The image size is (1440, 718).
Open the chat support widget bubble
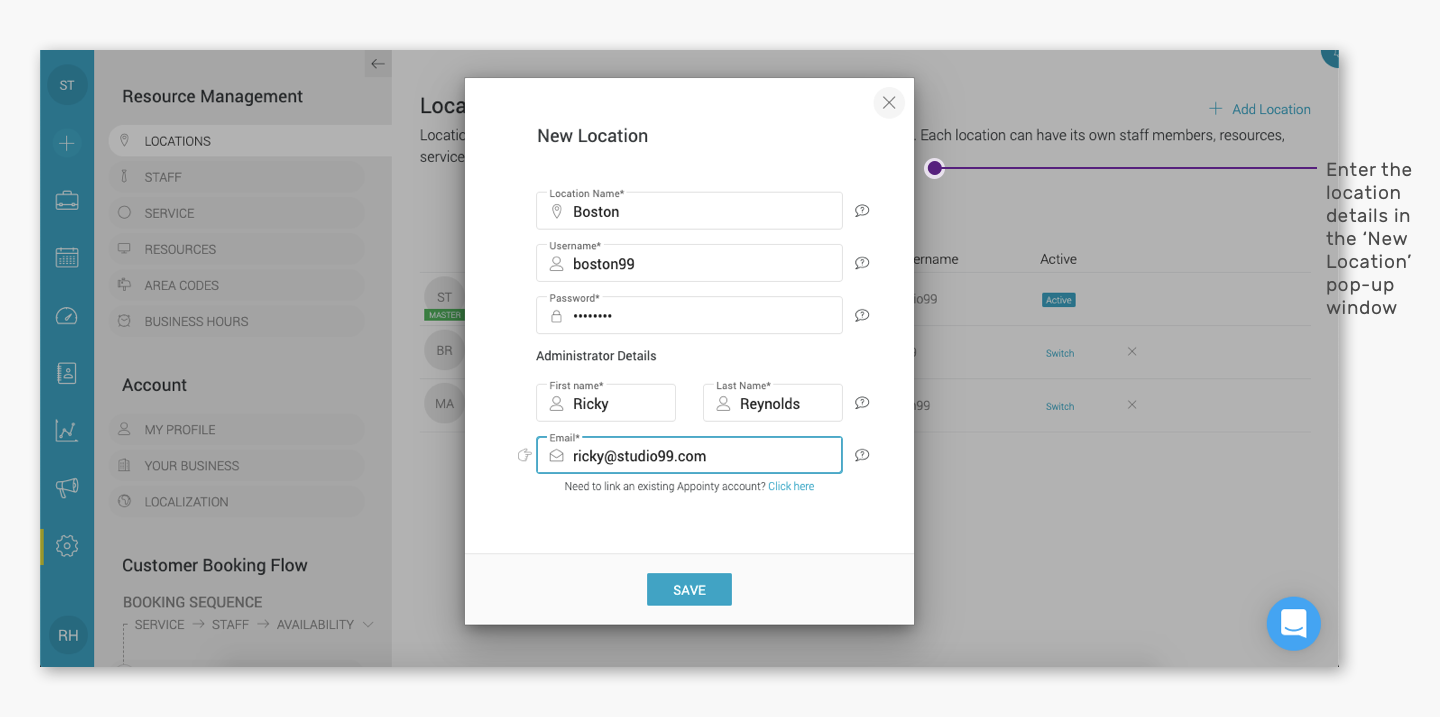tap(1294, 624)
